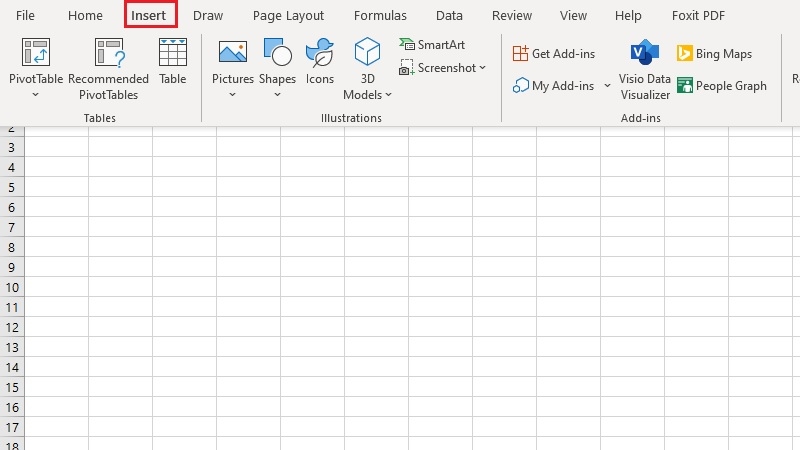Select the Insert tab
Image resolution: width=800 pixels, height=450 pixels.
tap(148, 15)
